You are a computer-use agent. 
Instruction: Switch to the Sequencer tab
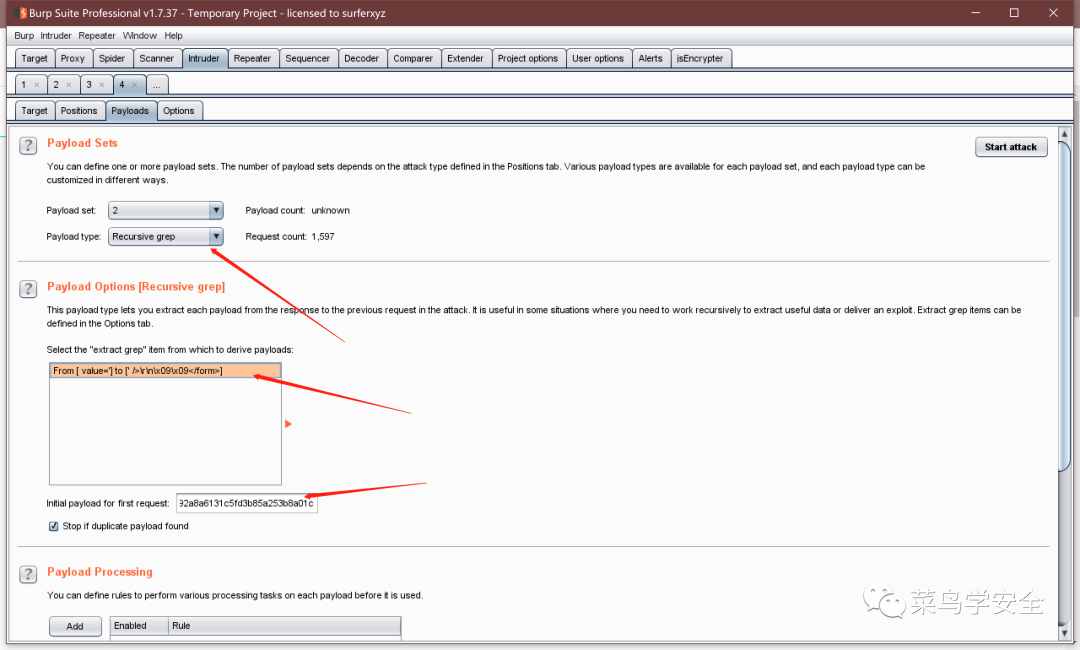point(307,59)
